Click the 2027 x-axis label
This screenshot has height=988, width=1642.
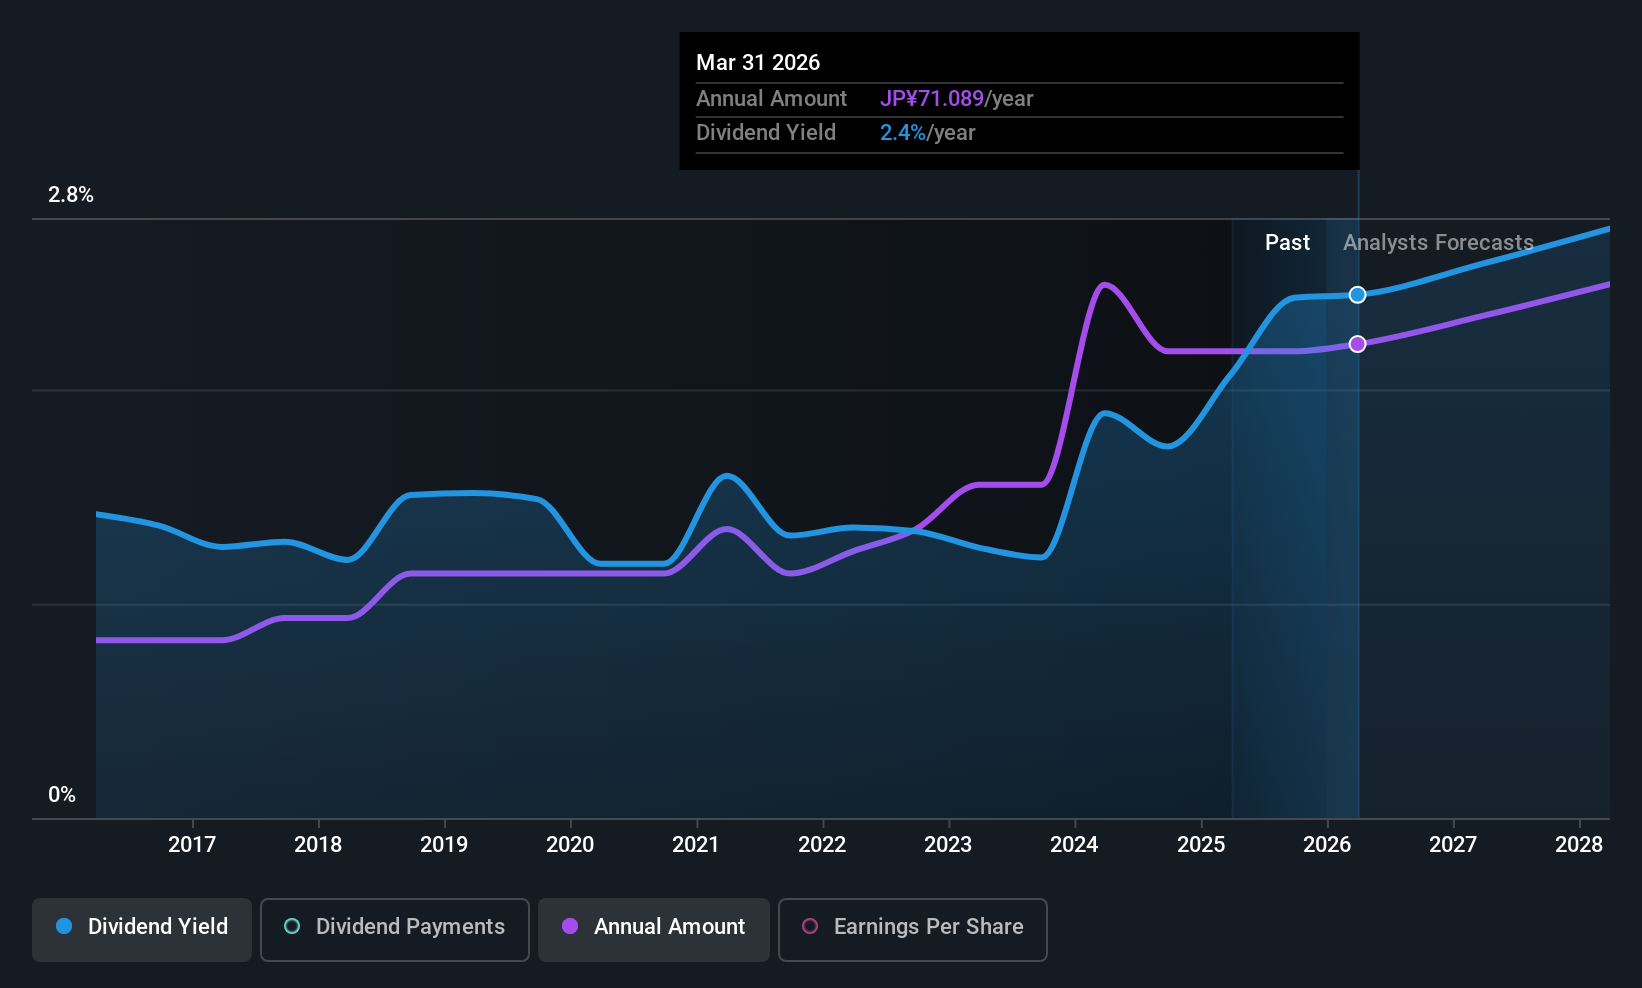click(x=1453, y=845)
